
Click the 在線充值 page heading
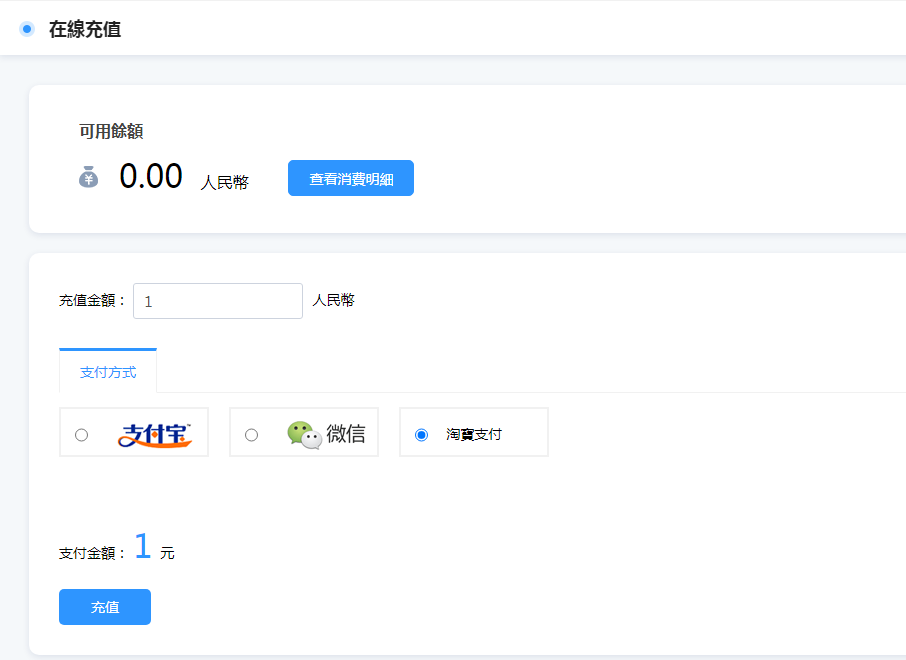[85, 29]
